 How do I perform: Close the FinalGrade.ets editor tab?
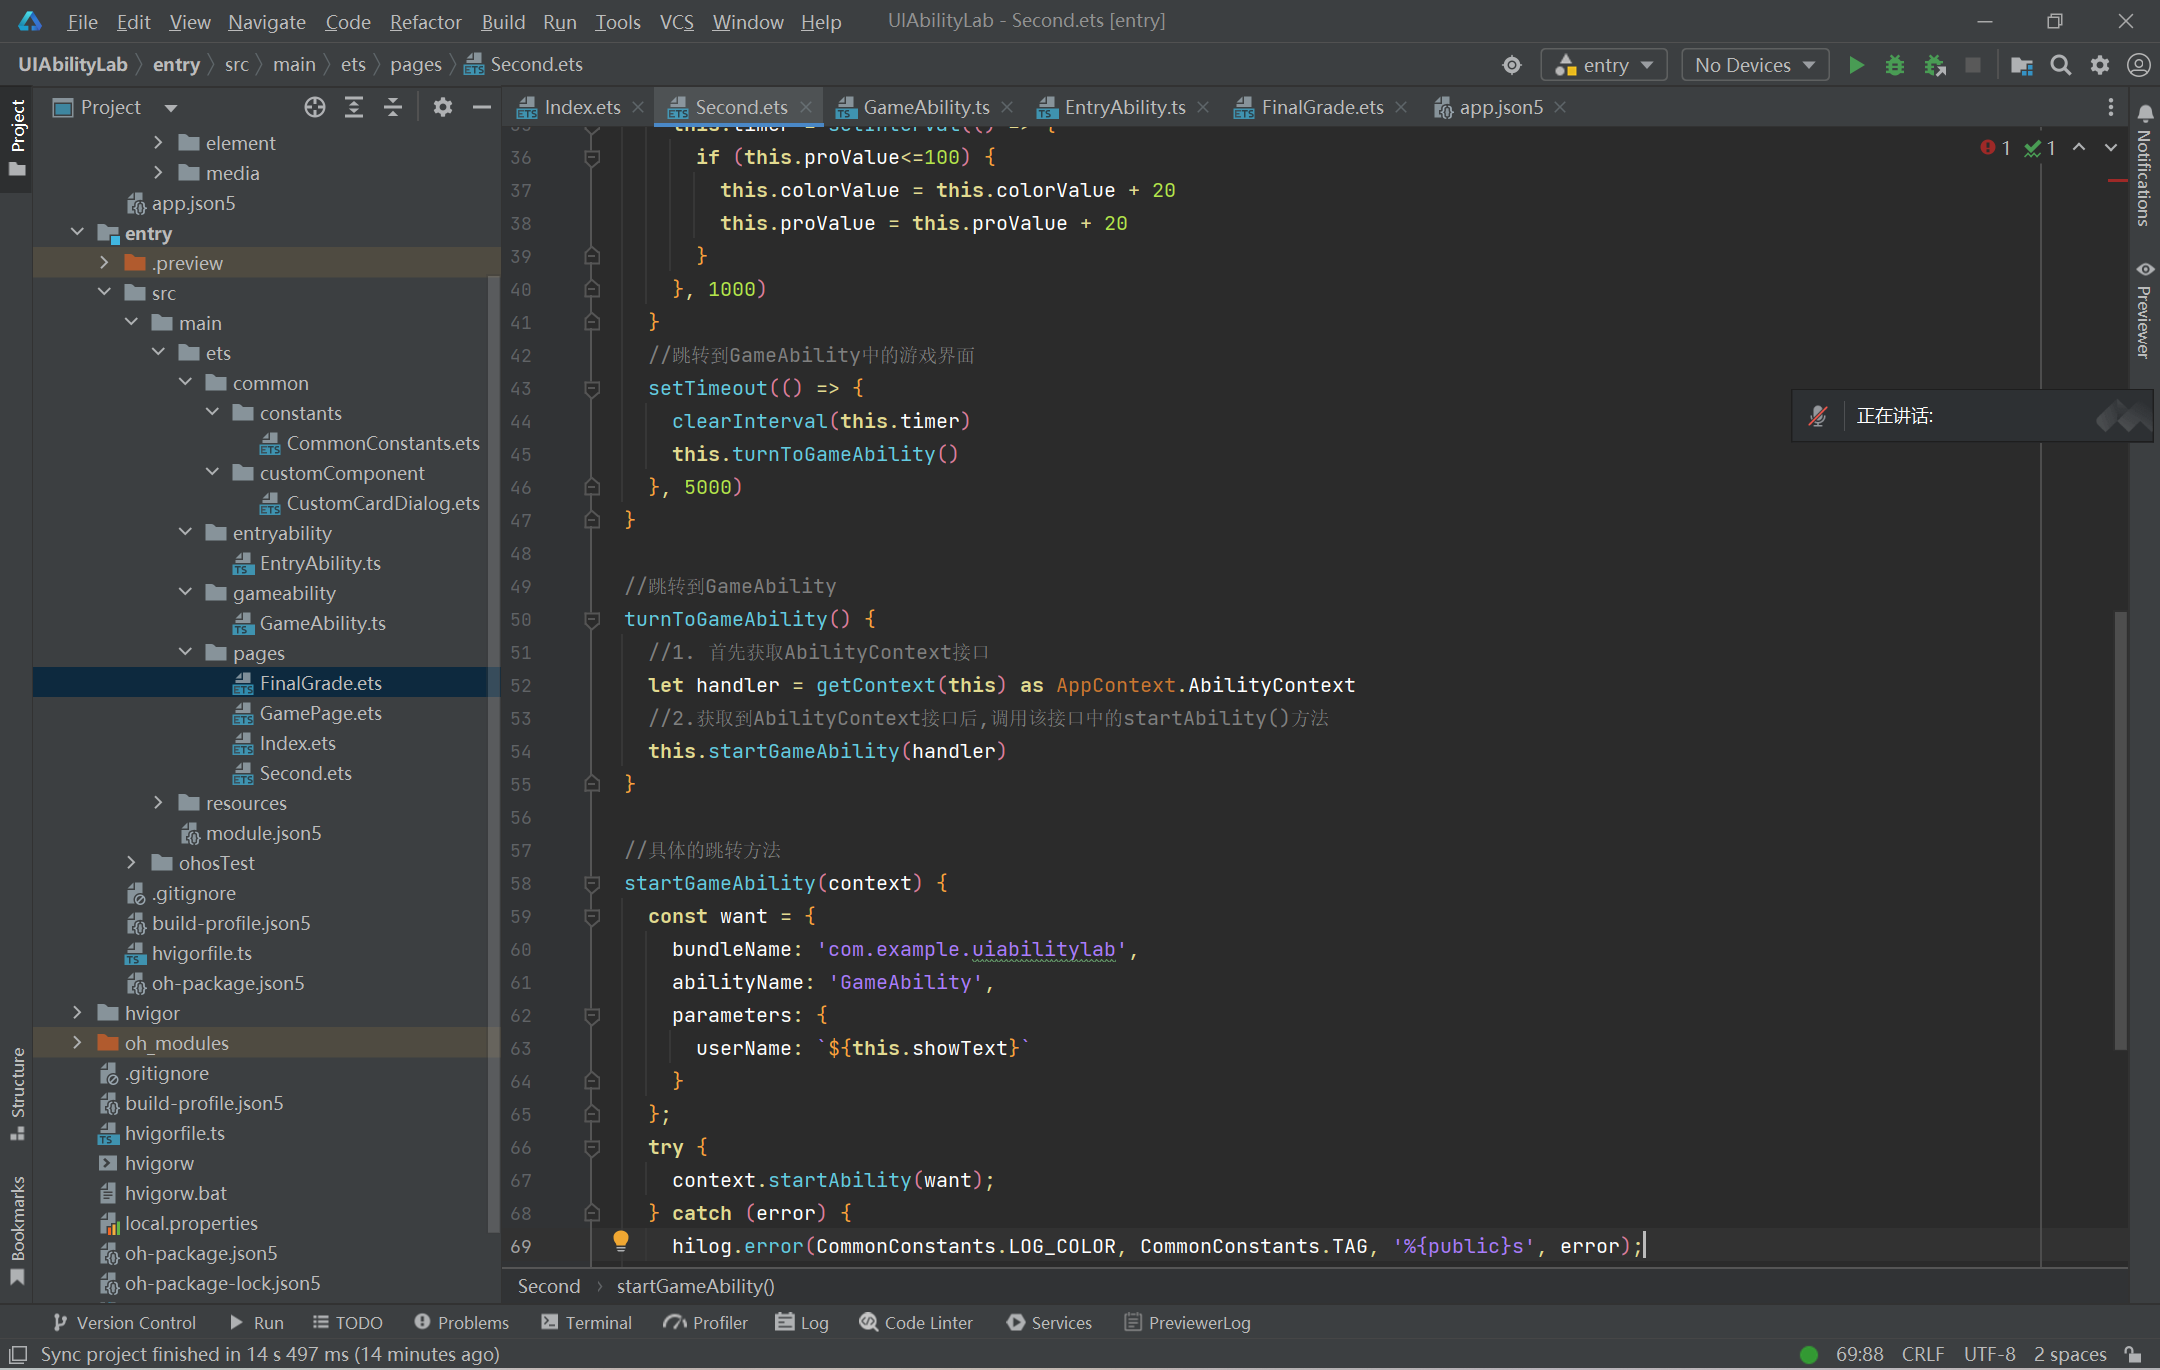point(1401,107)
